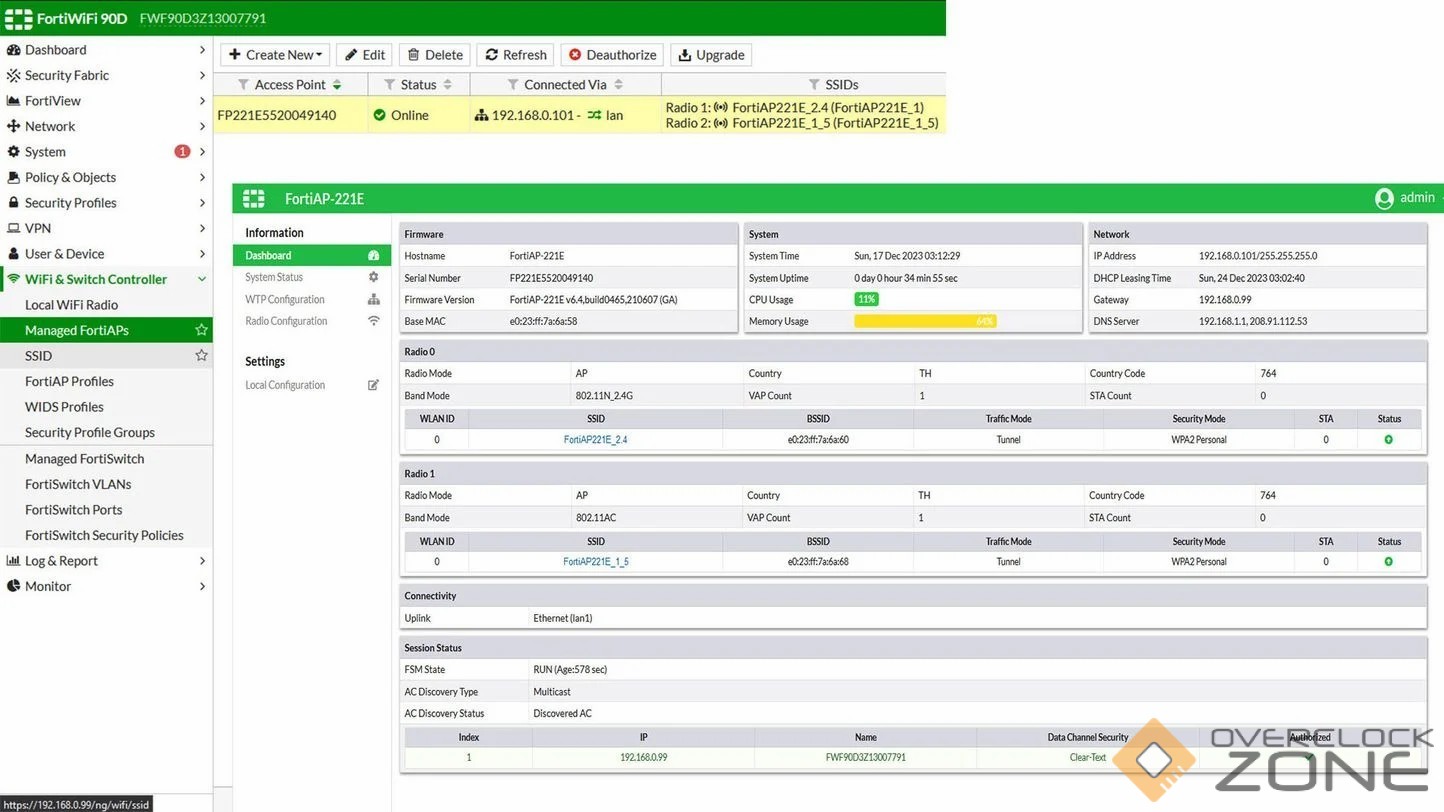Image resolution: width=1444 pixels, height=812 pixels.
Task: Click the filter icon in Access Point column
Action: coord(244,85)
